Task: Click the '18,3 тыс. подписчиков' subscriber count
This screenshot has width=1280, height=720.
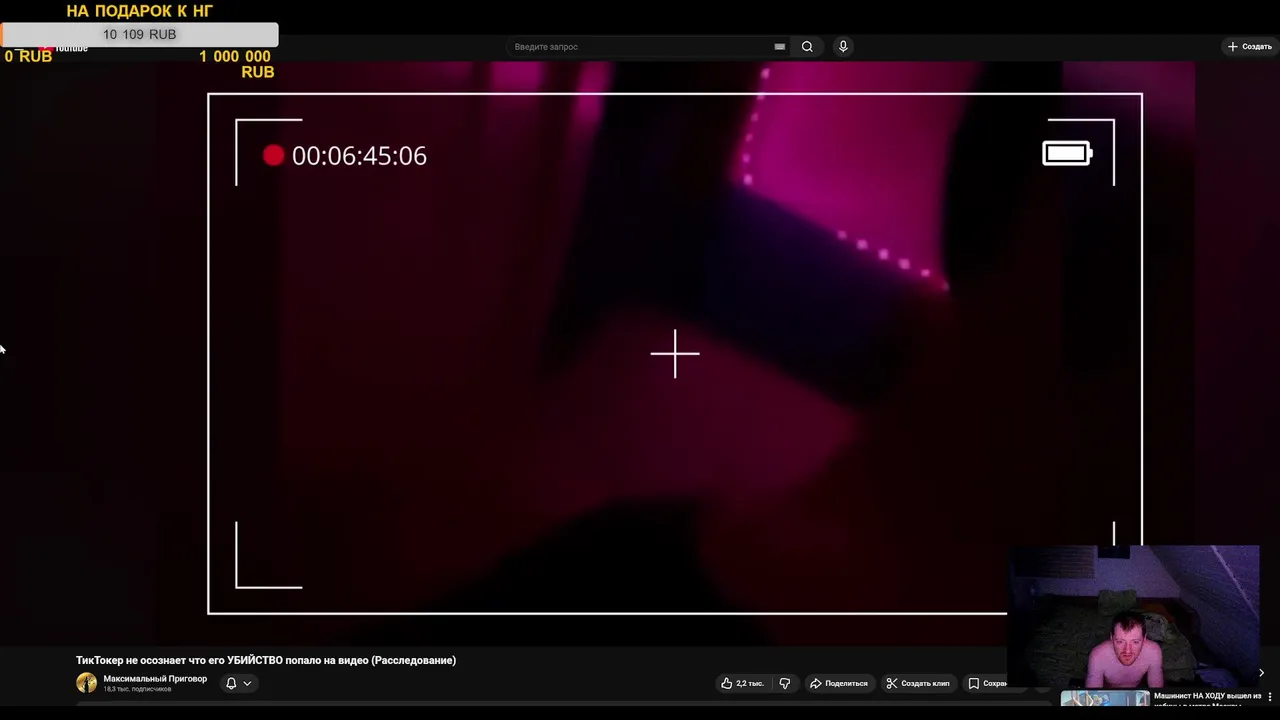Action: pos(137,690)
